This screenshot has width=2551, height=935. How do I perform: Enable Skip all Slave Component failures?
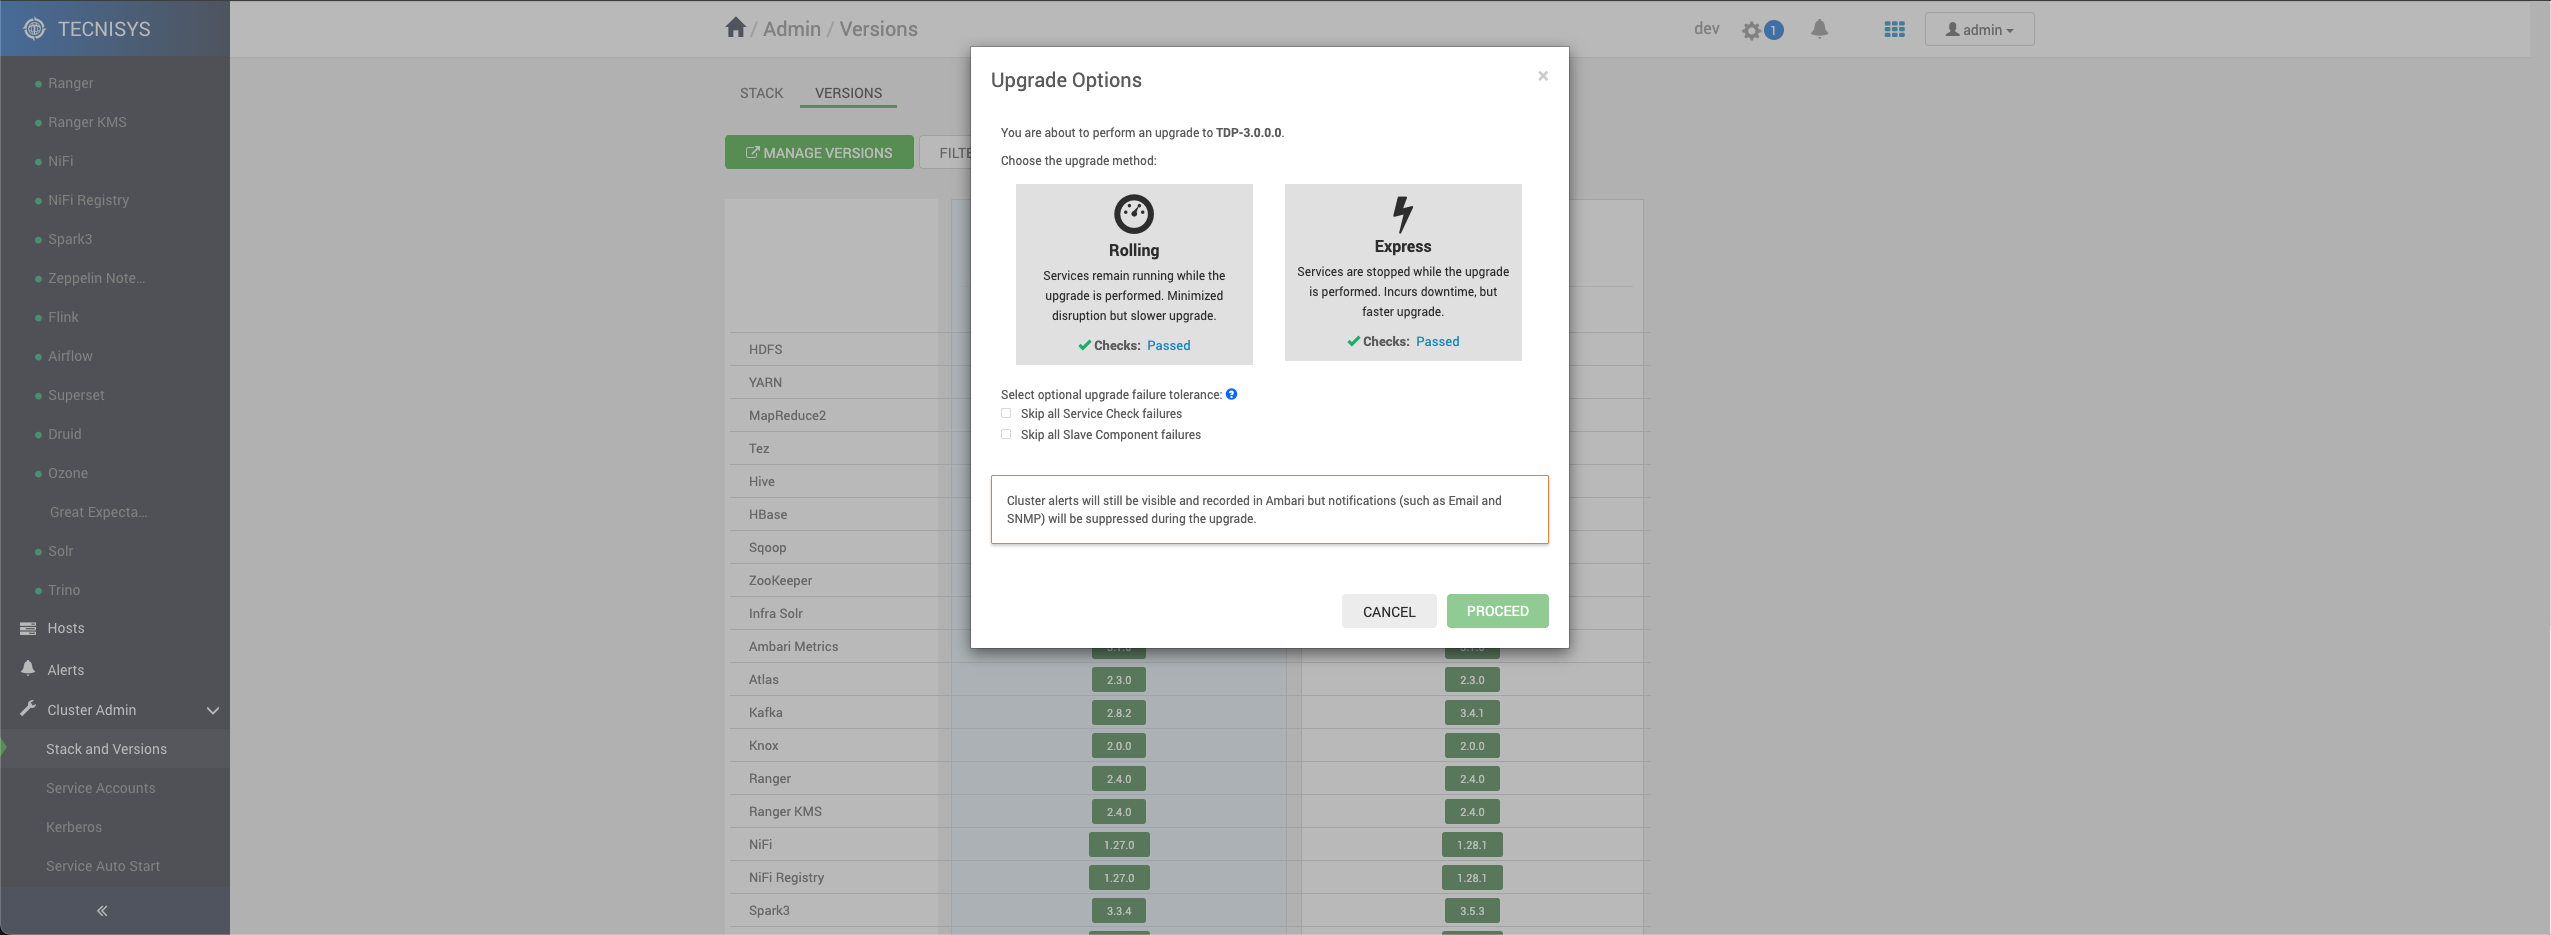click(1006, 435)
